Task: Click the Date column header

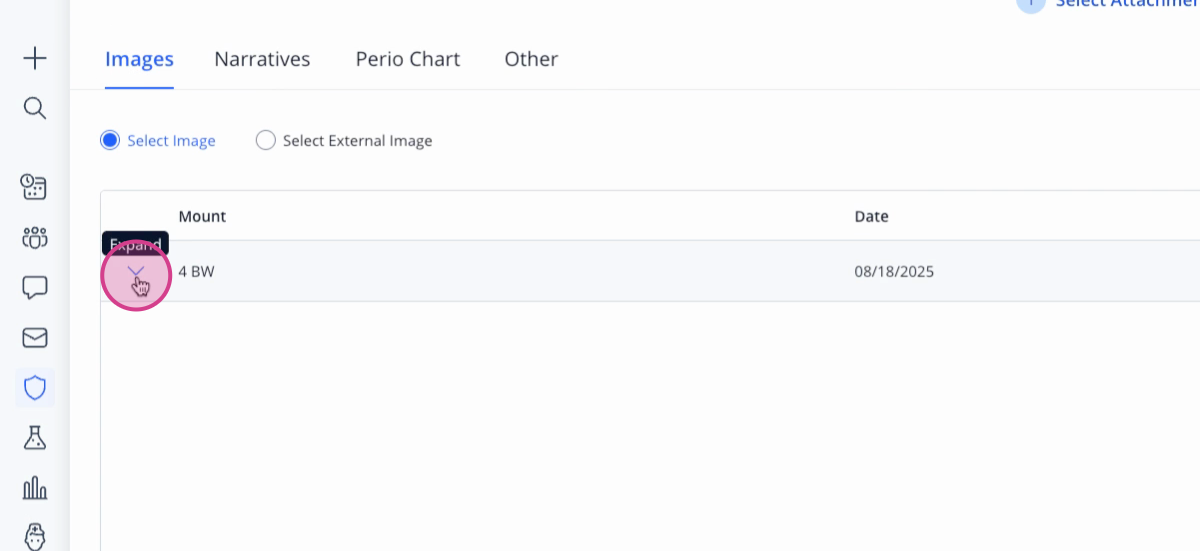Action: pyautogui.click(x=871, y=216)
